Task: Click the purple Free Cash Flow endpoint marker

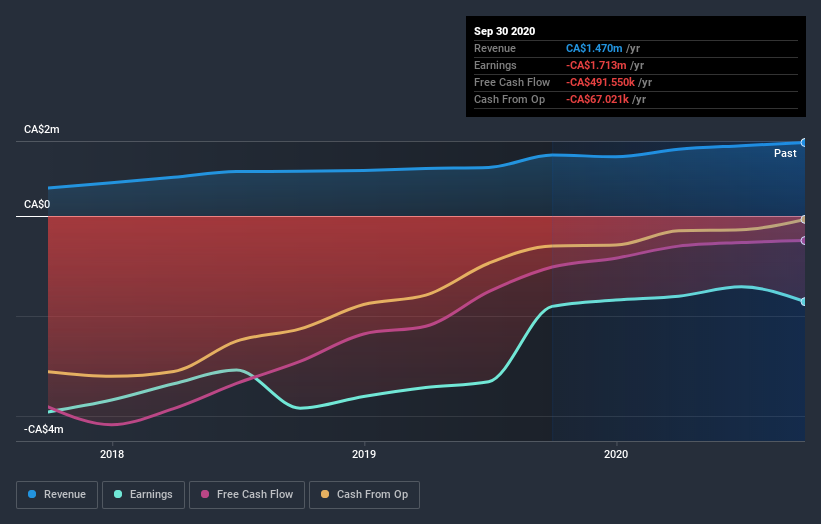Action: pos(803,241)
